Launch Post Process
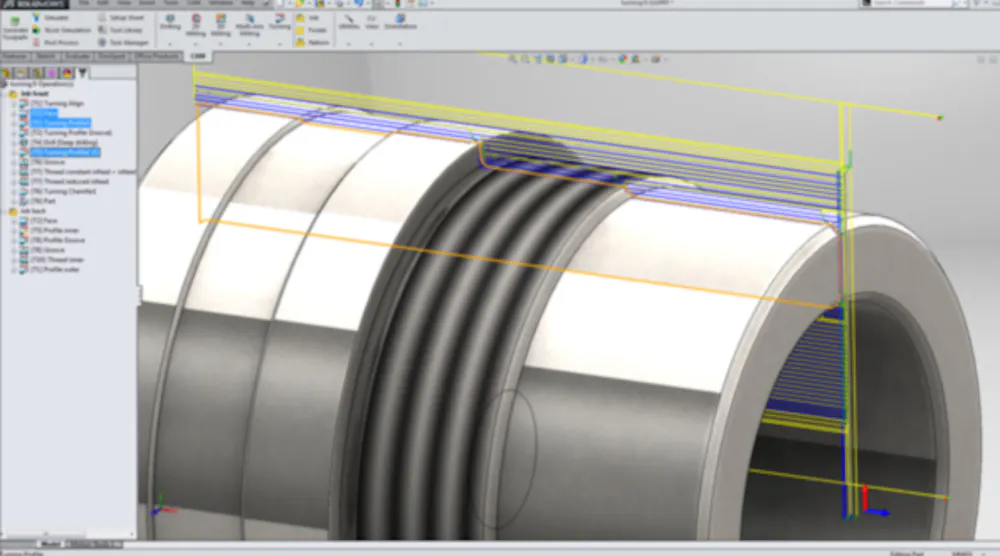1000x556 pixels. coord(55,43)
